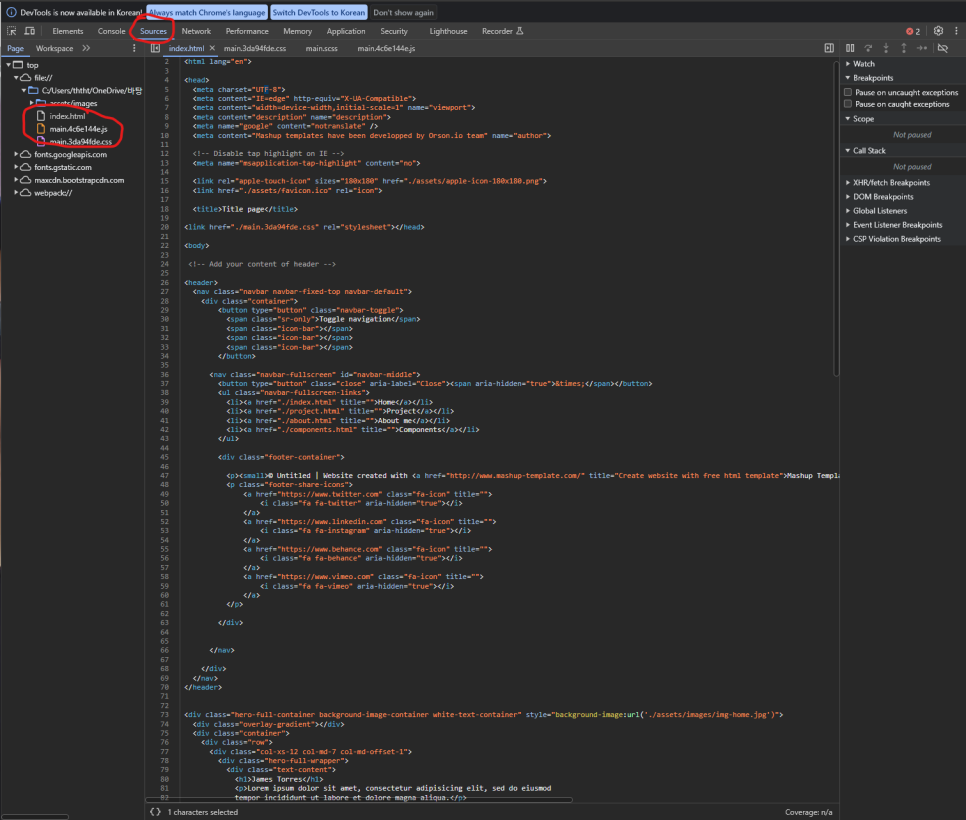Close the index.html editor tab
The image size is (966, 820).
tap(212, 48)
